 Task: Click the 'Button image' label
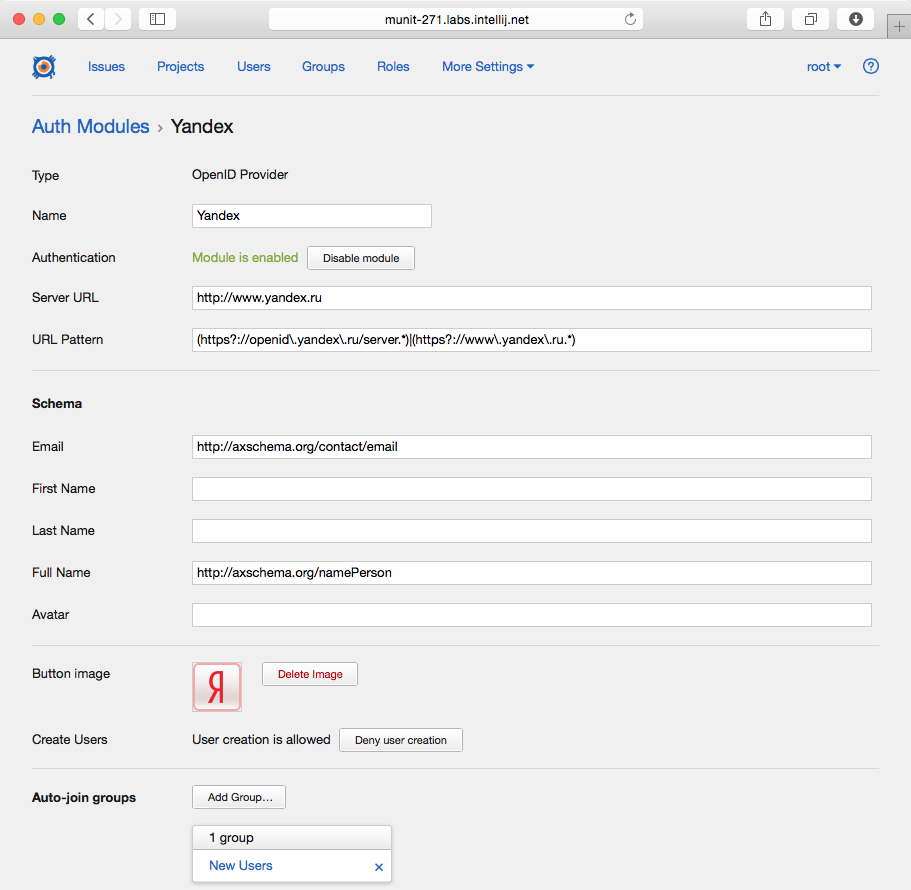click(71, 674)
